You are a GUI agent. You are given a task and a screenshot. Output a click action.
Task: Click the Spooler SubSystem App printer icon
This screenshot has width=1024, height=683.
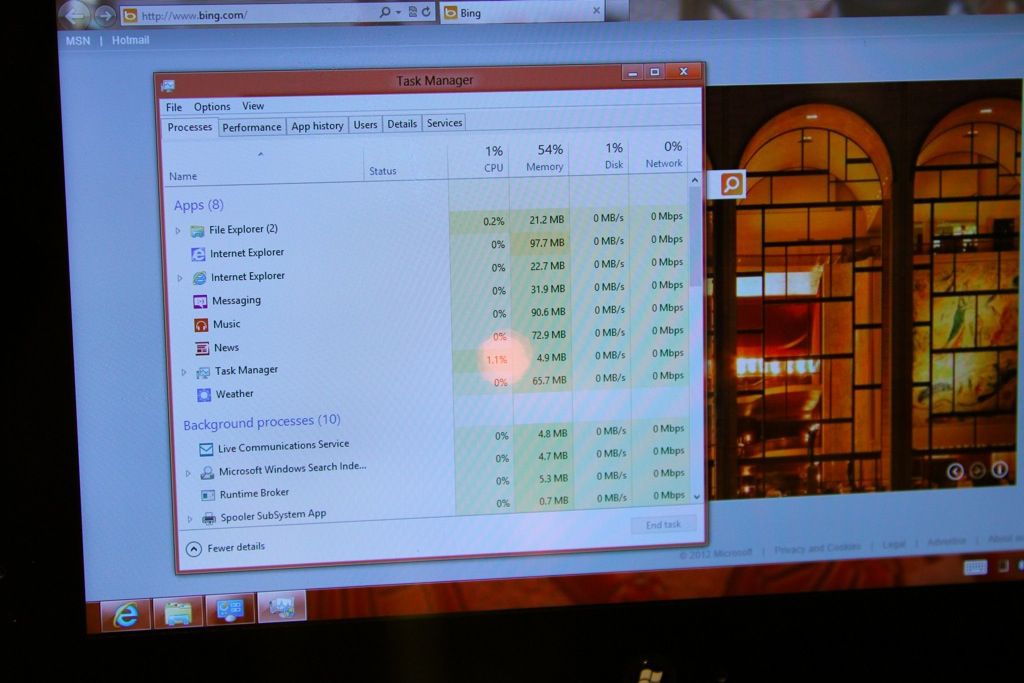coord(209,518)
